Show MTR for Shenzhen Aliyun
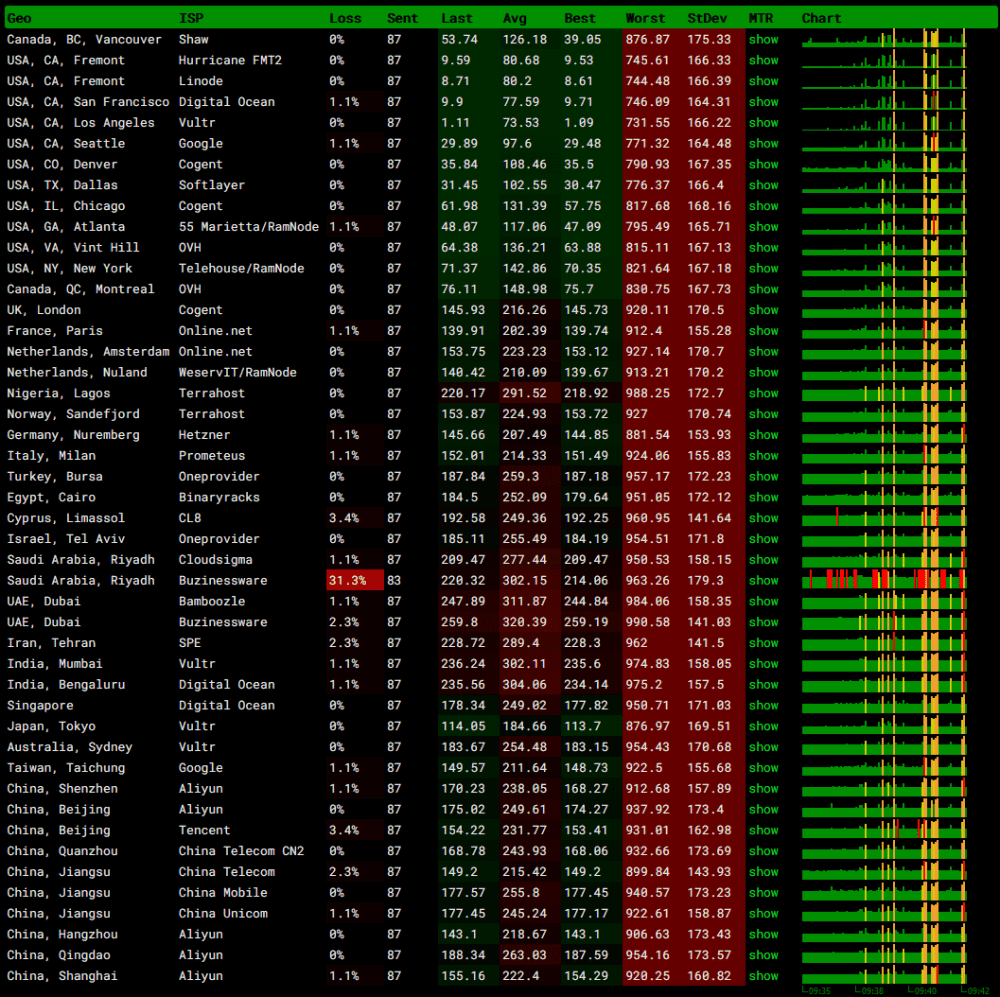 pos(763,788)
